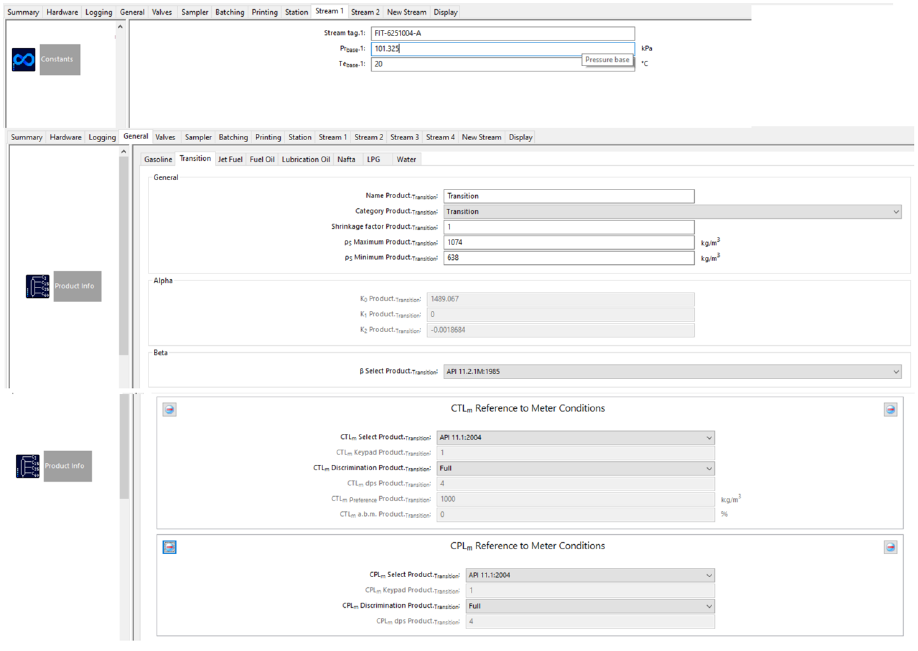Viewport: 918px width, 651px height.
Task: Open CTLm Select Product dropdown
Action: (x=576, y=437)
